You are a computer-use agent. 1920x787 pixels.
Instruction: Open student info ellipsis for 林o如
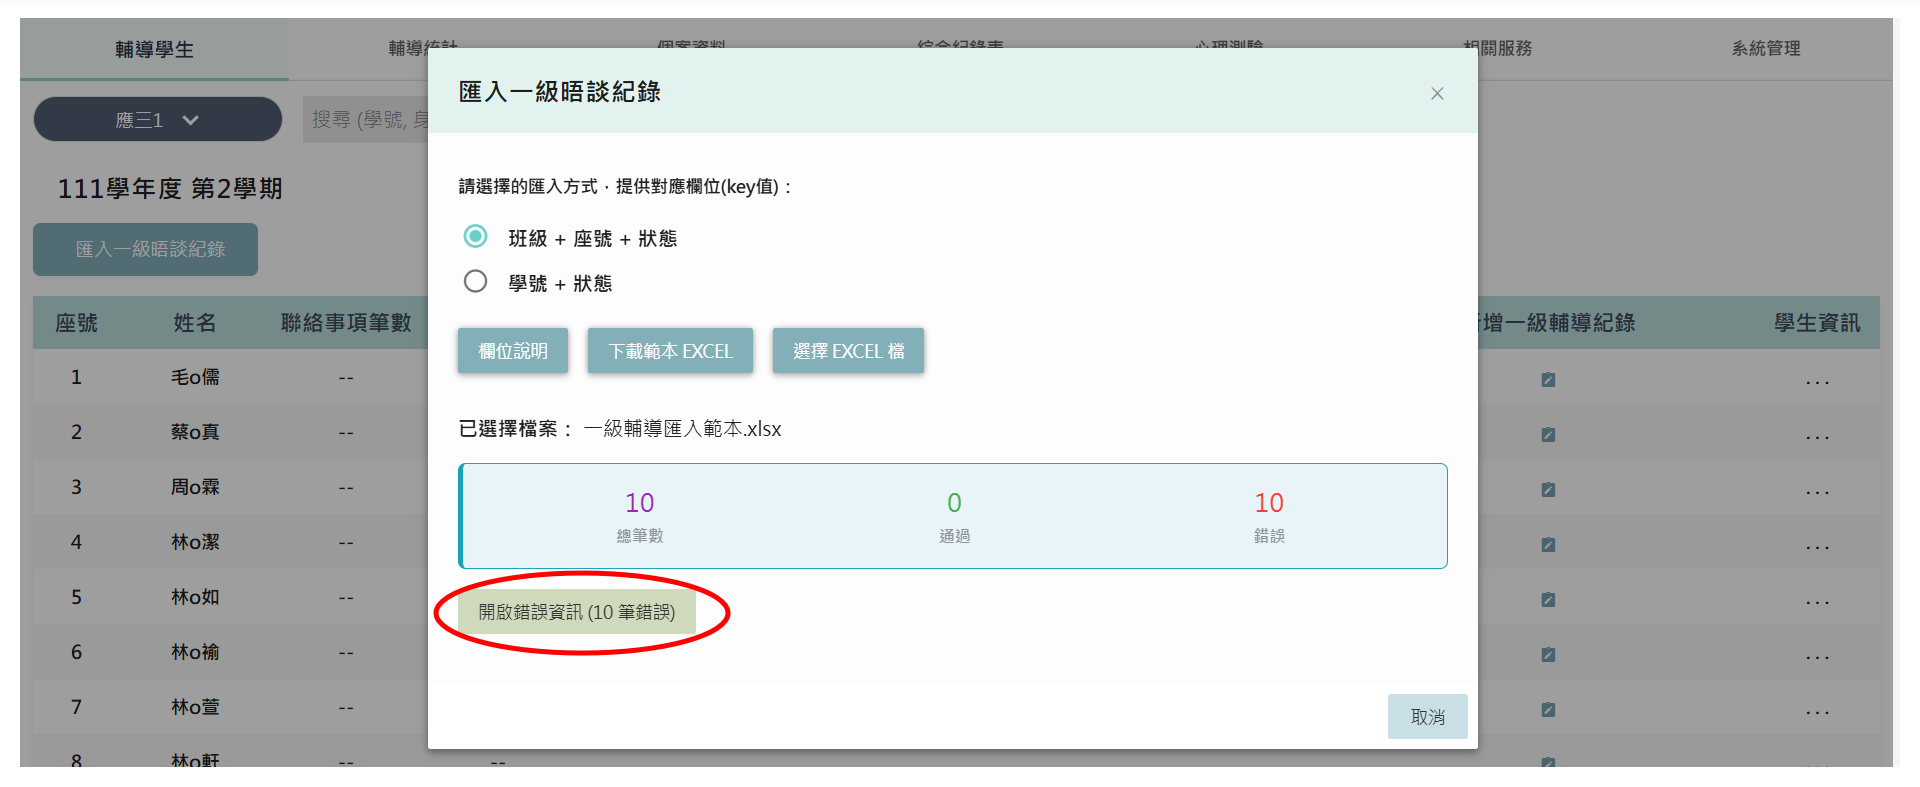click(1817, 602)
